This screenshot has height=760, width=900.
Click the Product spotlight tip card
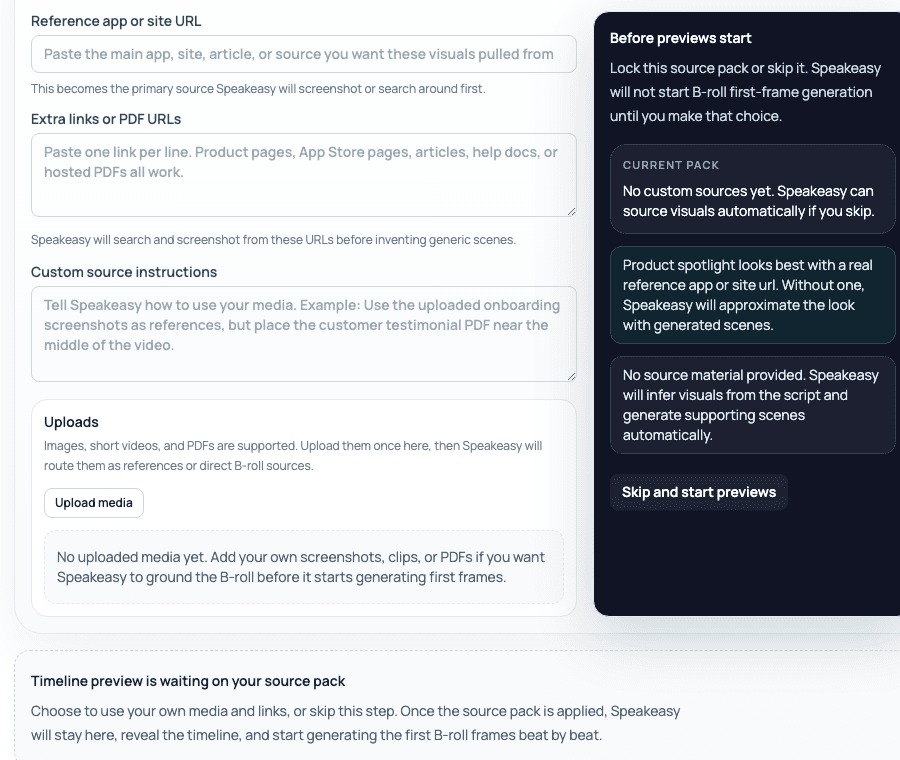(752, 295)
